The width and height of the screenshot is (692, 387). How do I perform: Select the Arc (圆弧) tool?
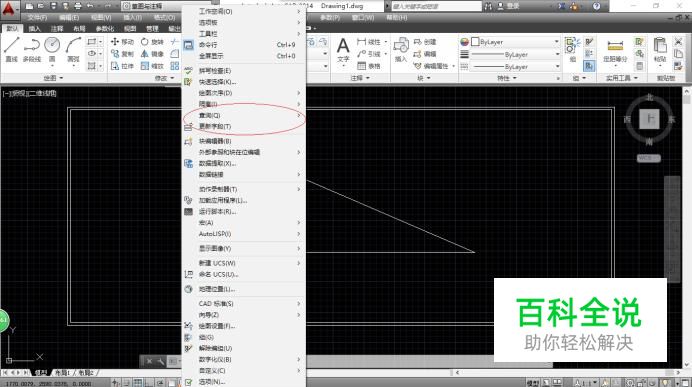coord(73,49)
